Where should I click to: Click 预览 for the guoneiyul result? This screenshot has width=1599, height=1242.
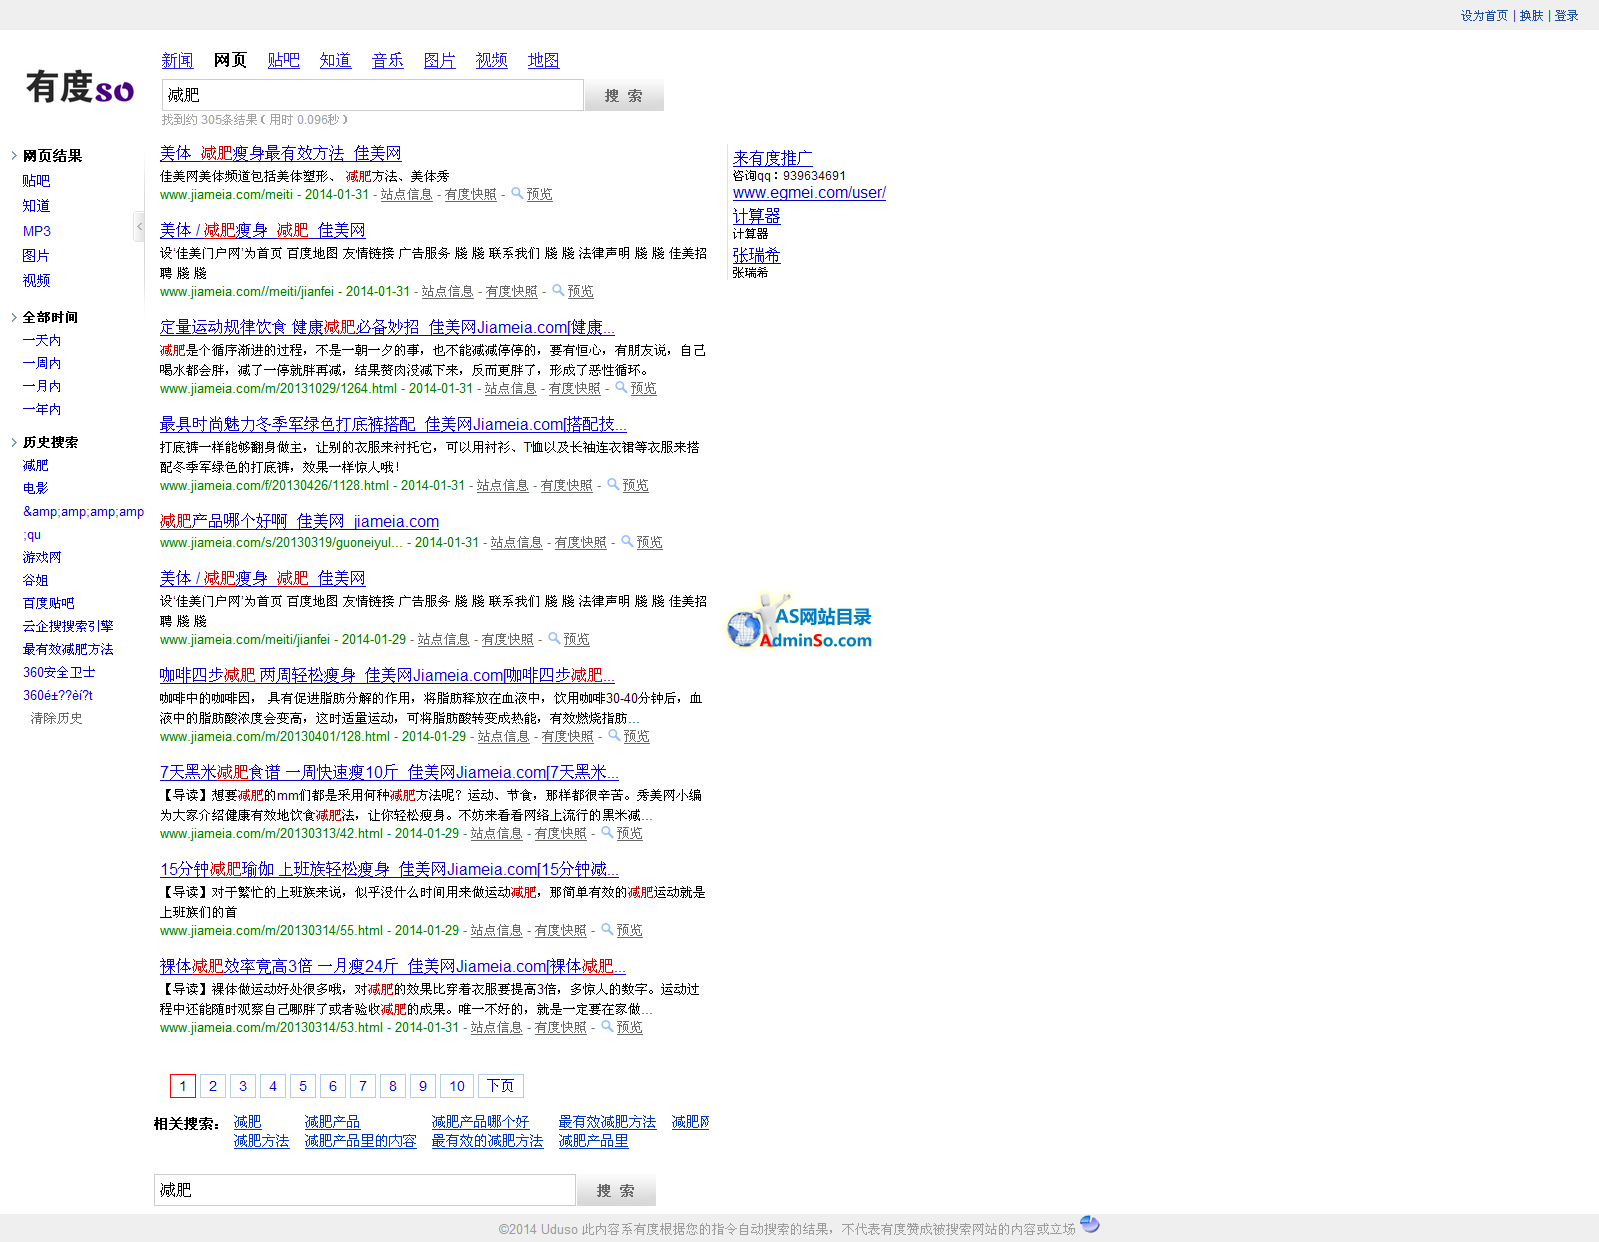point(649,542)
